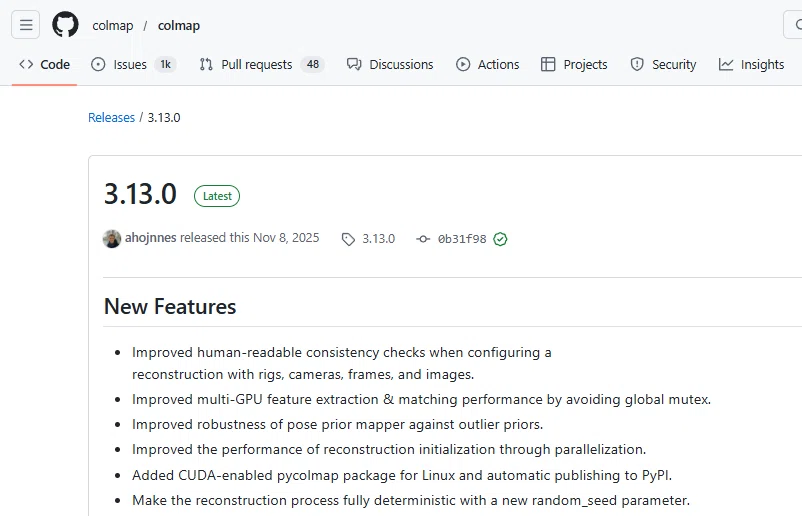Viewport: 802px width, 516px height.
Task: Click the Code angle-brackets icon
Action: pos(26,64)
